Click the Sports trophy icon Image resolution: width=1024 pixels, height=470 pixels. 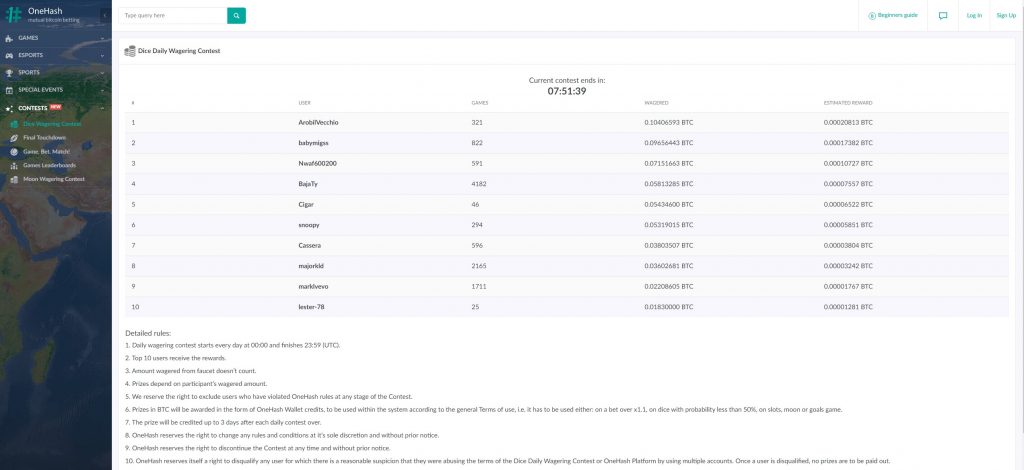point(9,72)
